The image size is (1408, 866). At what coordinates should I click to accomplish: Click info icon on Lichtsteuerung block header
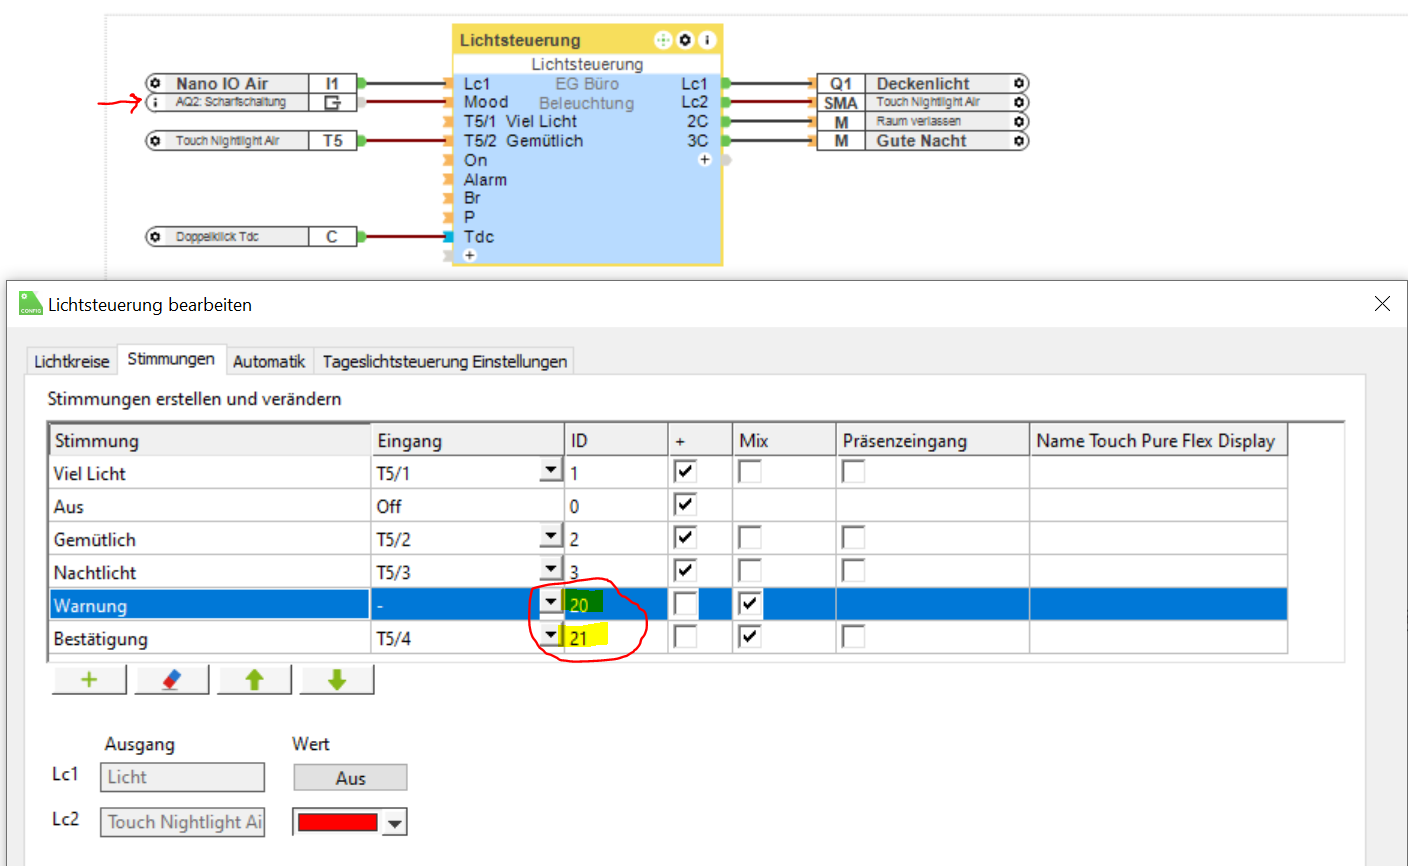tap(707, 40)
